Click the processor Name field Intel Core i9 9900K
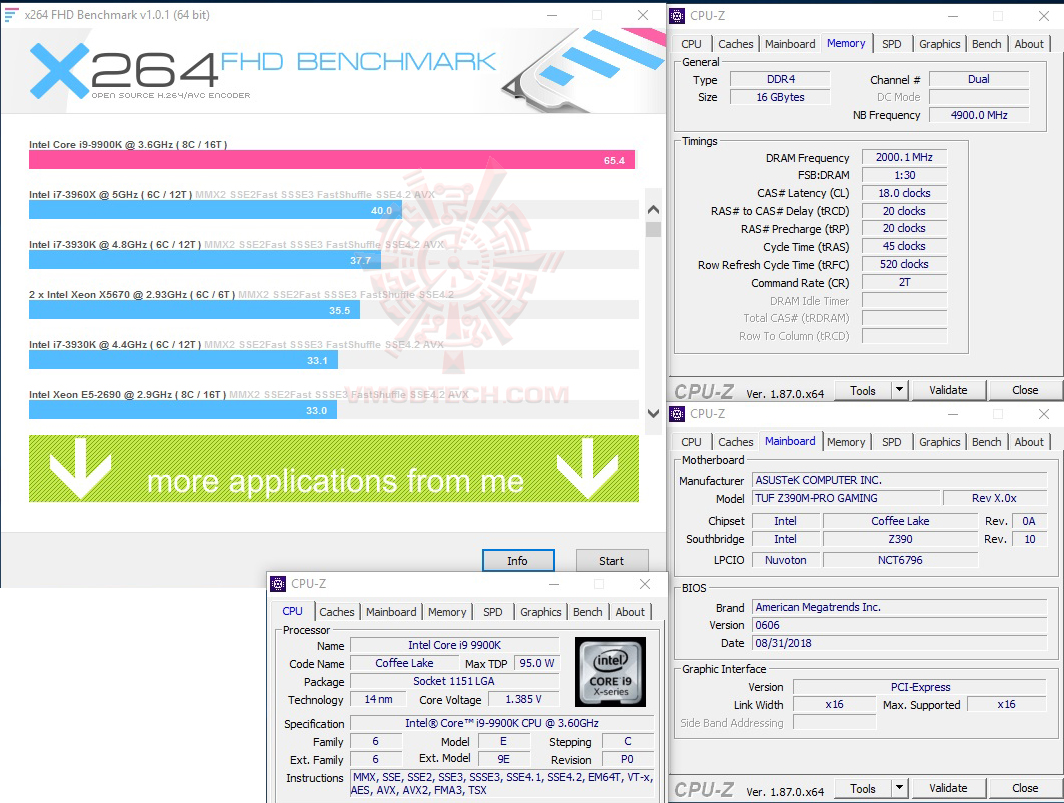The image size is (1064, 803). tap(455, 645)
